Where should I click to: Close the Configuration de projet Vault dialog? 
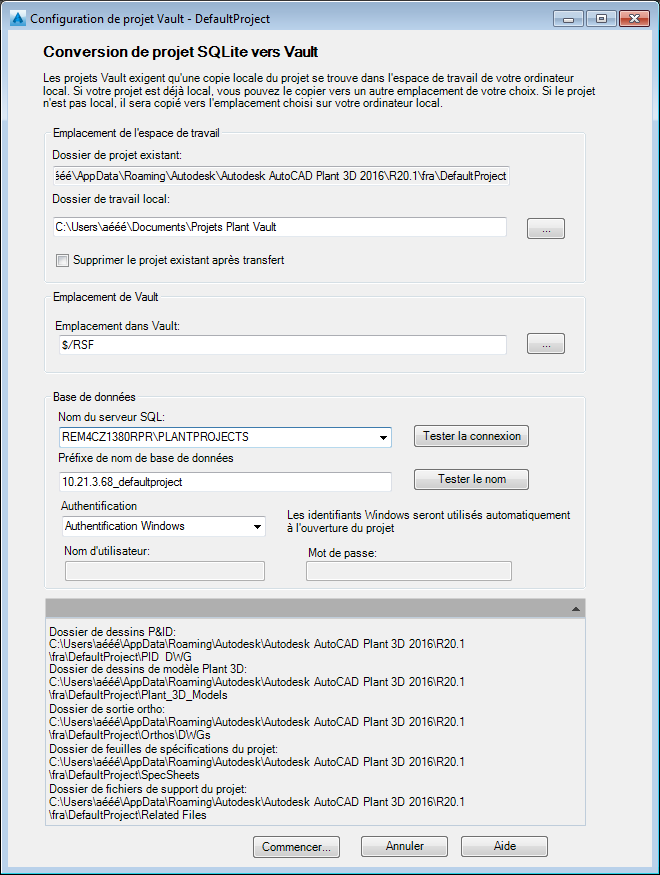pyautogui.click(x=634, y=19)
